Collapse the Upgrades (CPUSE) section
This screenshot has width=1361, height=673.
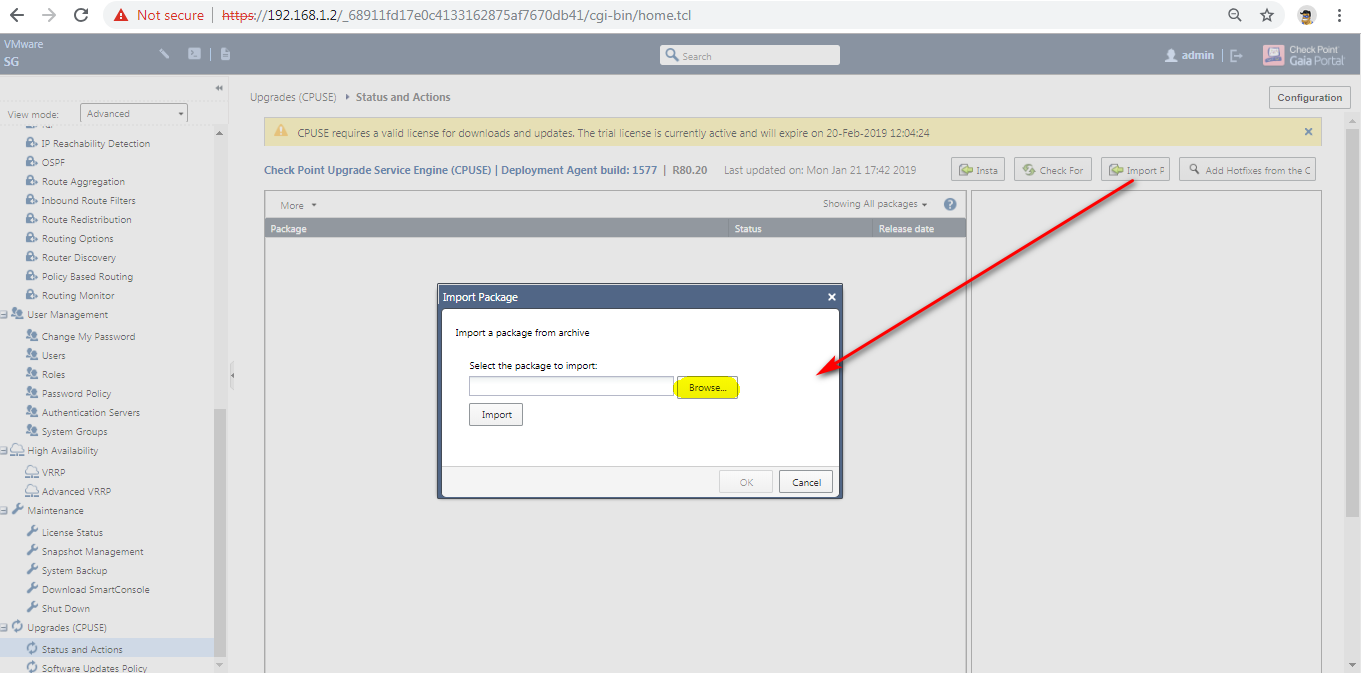tap(4, 627)
